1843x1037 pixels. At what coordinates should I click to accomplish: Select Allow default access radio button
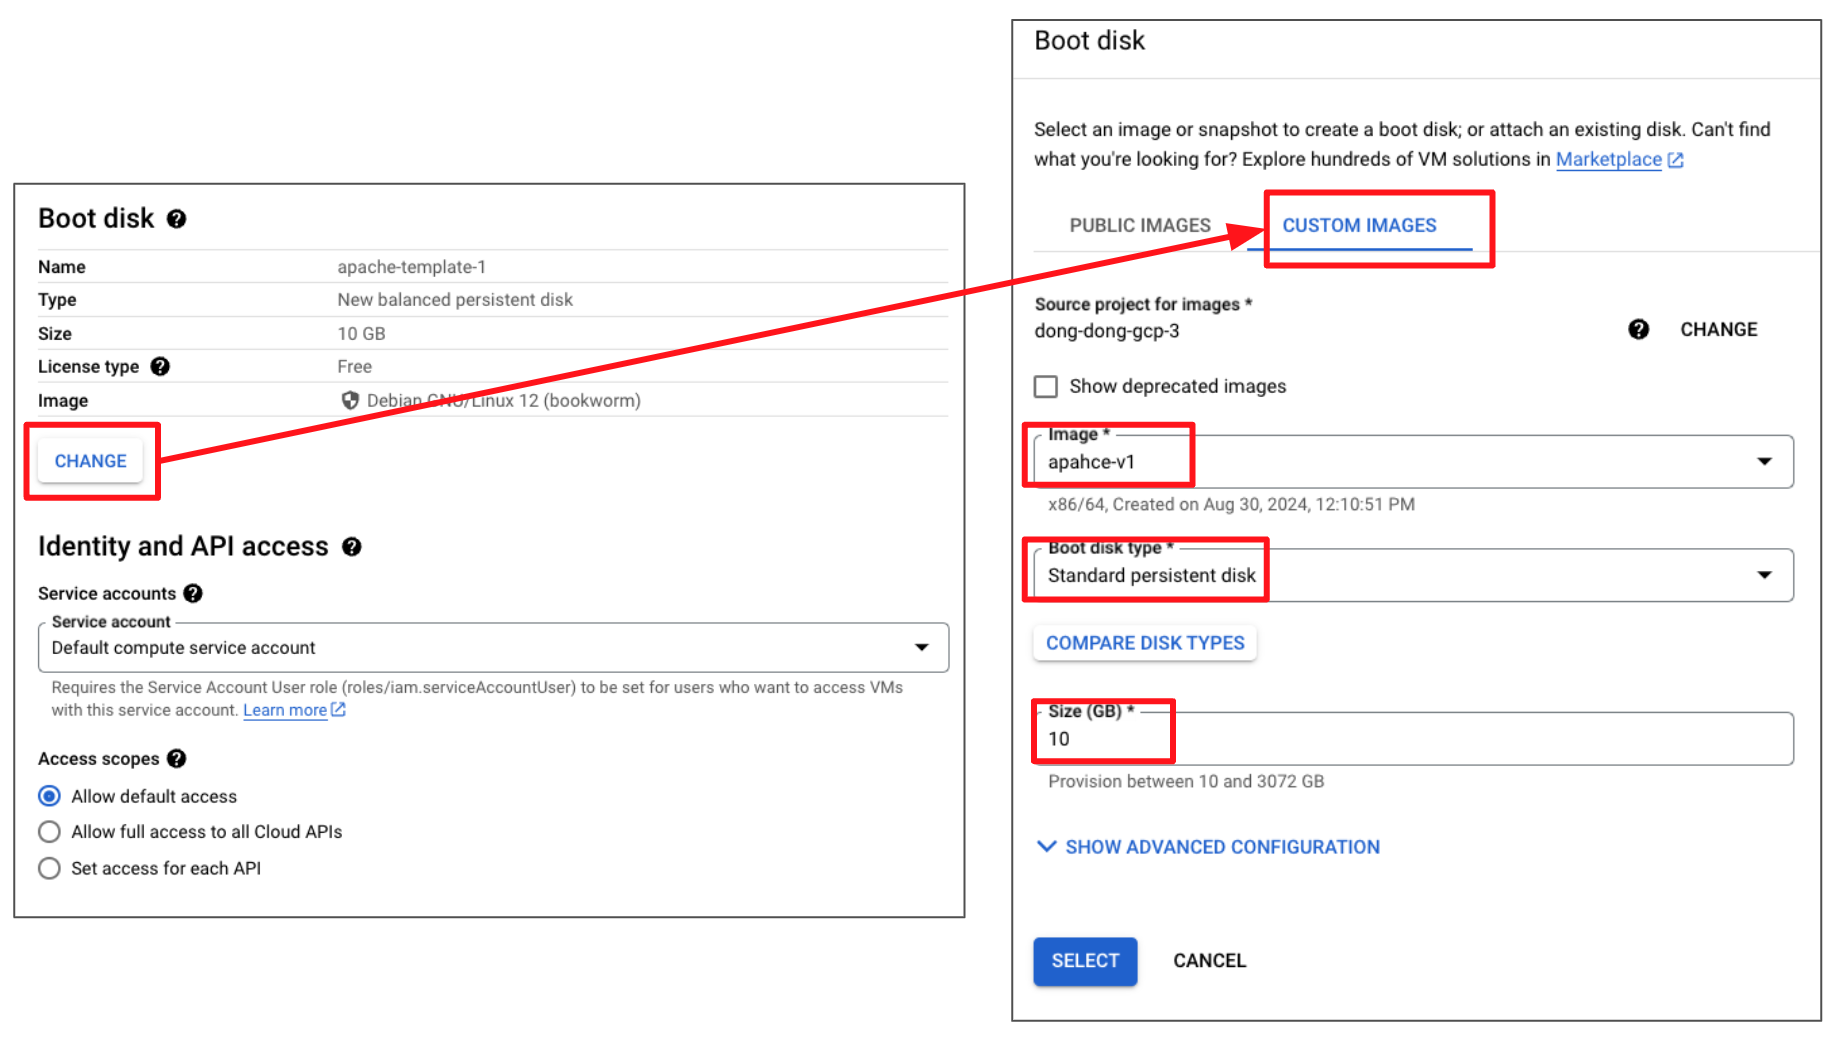pyautogui.click(x=49, y=797)
